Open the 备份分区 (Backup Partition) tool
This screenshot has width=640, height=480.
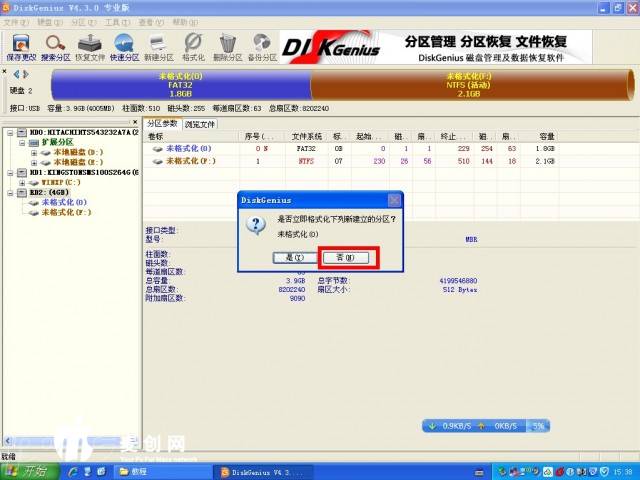[x=262, y=47]
